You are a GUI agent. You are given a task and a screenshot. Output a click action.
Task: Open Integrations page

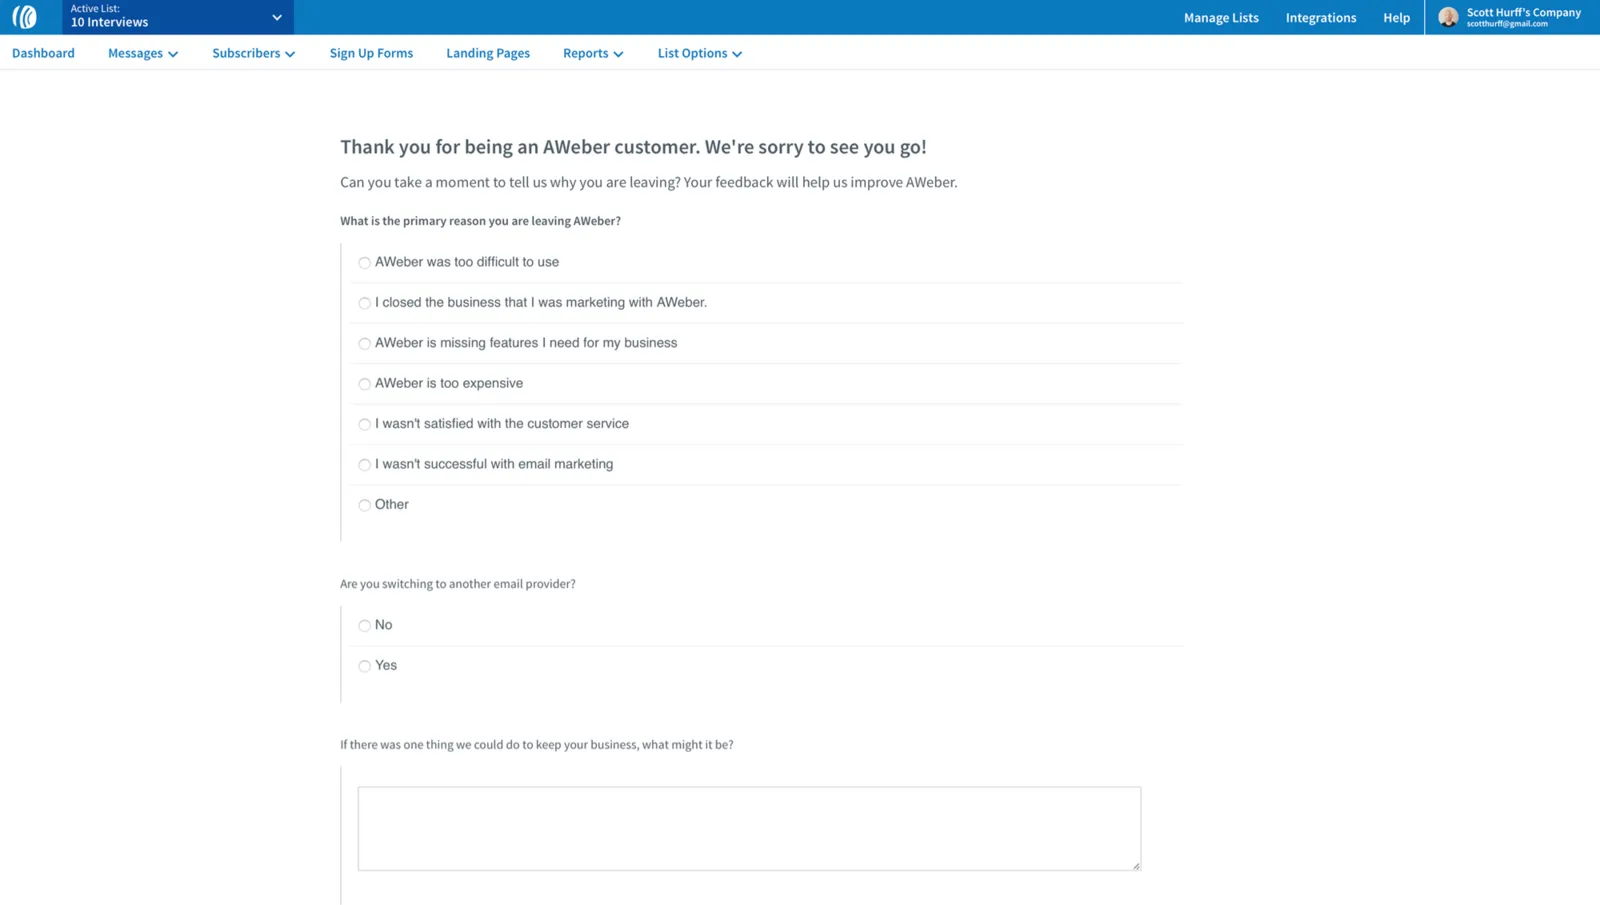point(1321,17)
